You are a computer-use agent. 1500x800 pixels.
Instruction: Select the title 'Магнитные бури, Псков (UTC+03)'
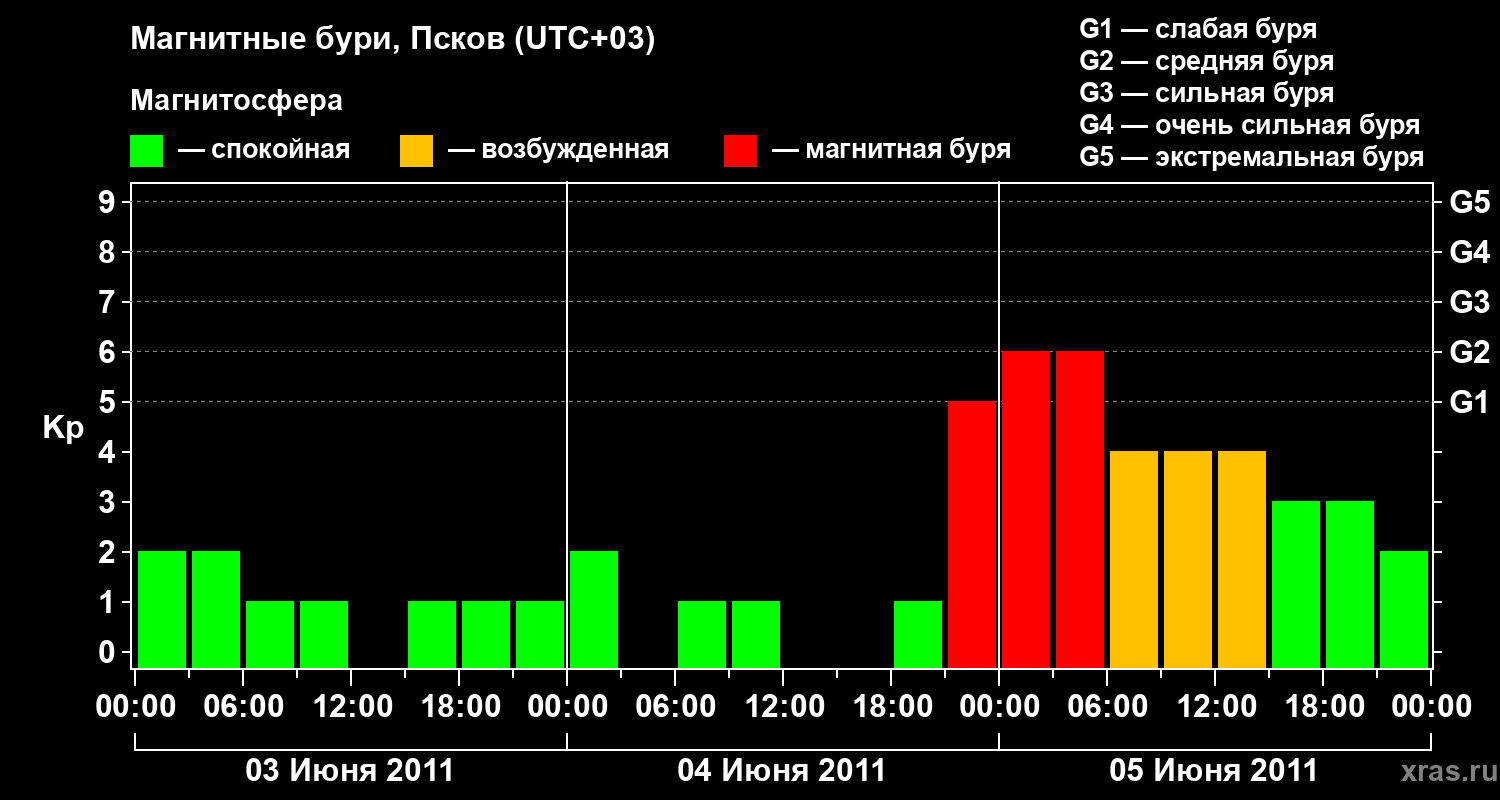[393, 40]
